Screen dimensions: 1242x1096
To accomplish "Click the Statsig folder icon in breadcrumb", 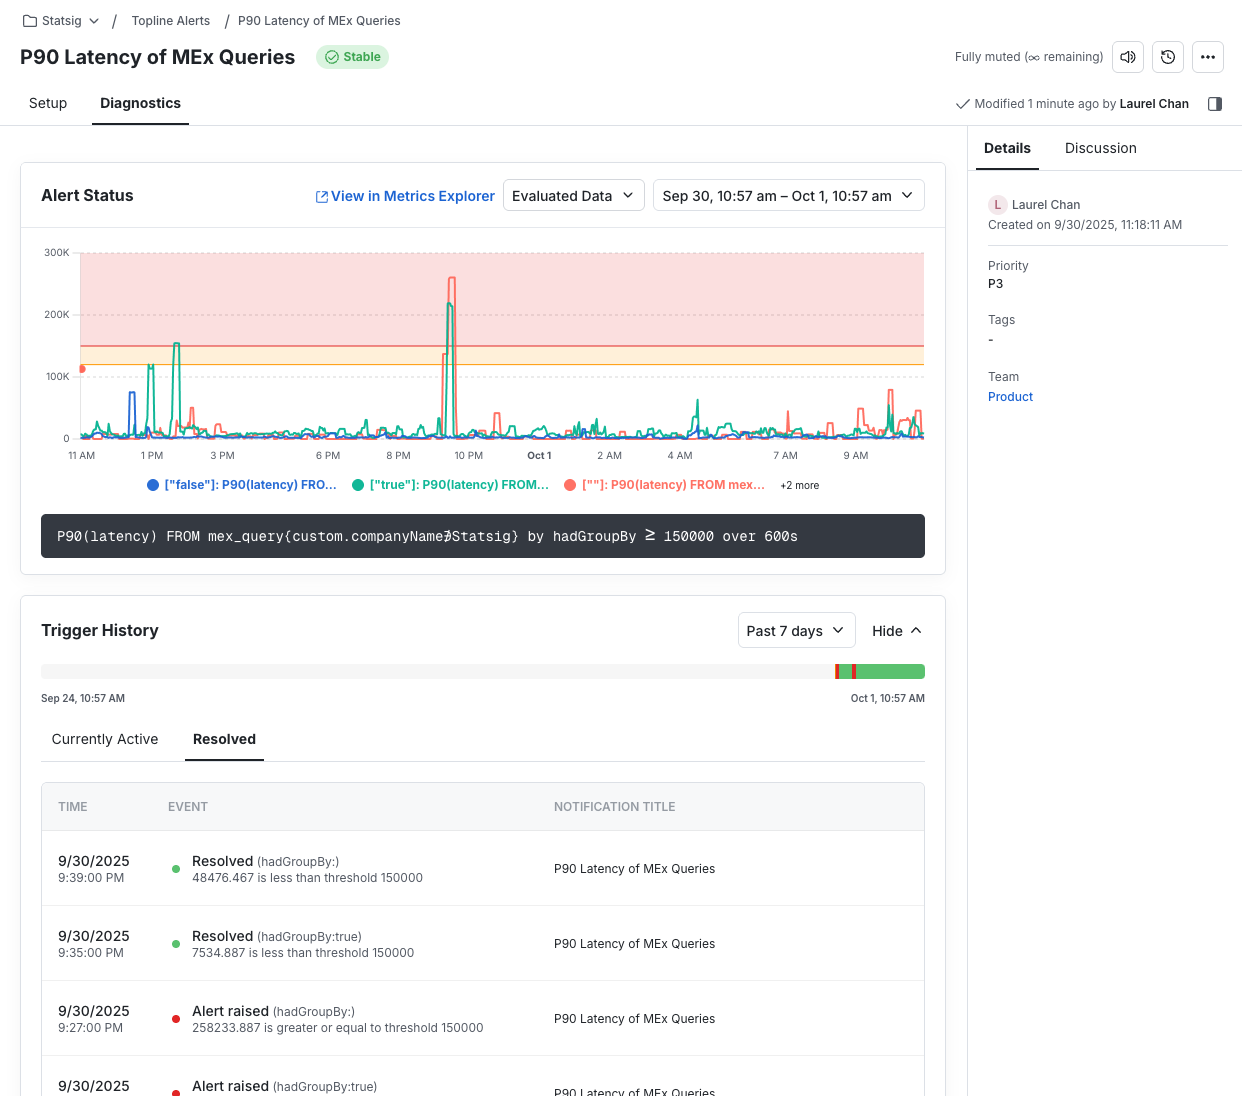I will point(30,21).
